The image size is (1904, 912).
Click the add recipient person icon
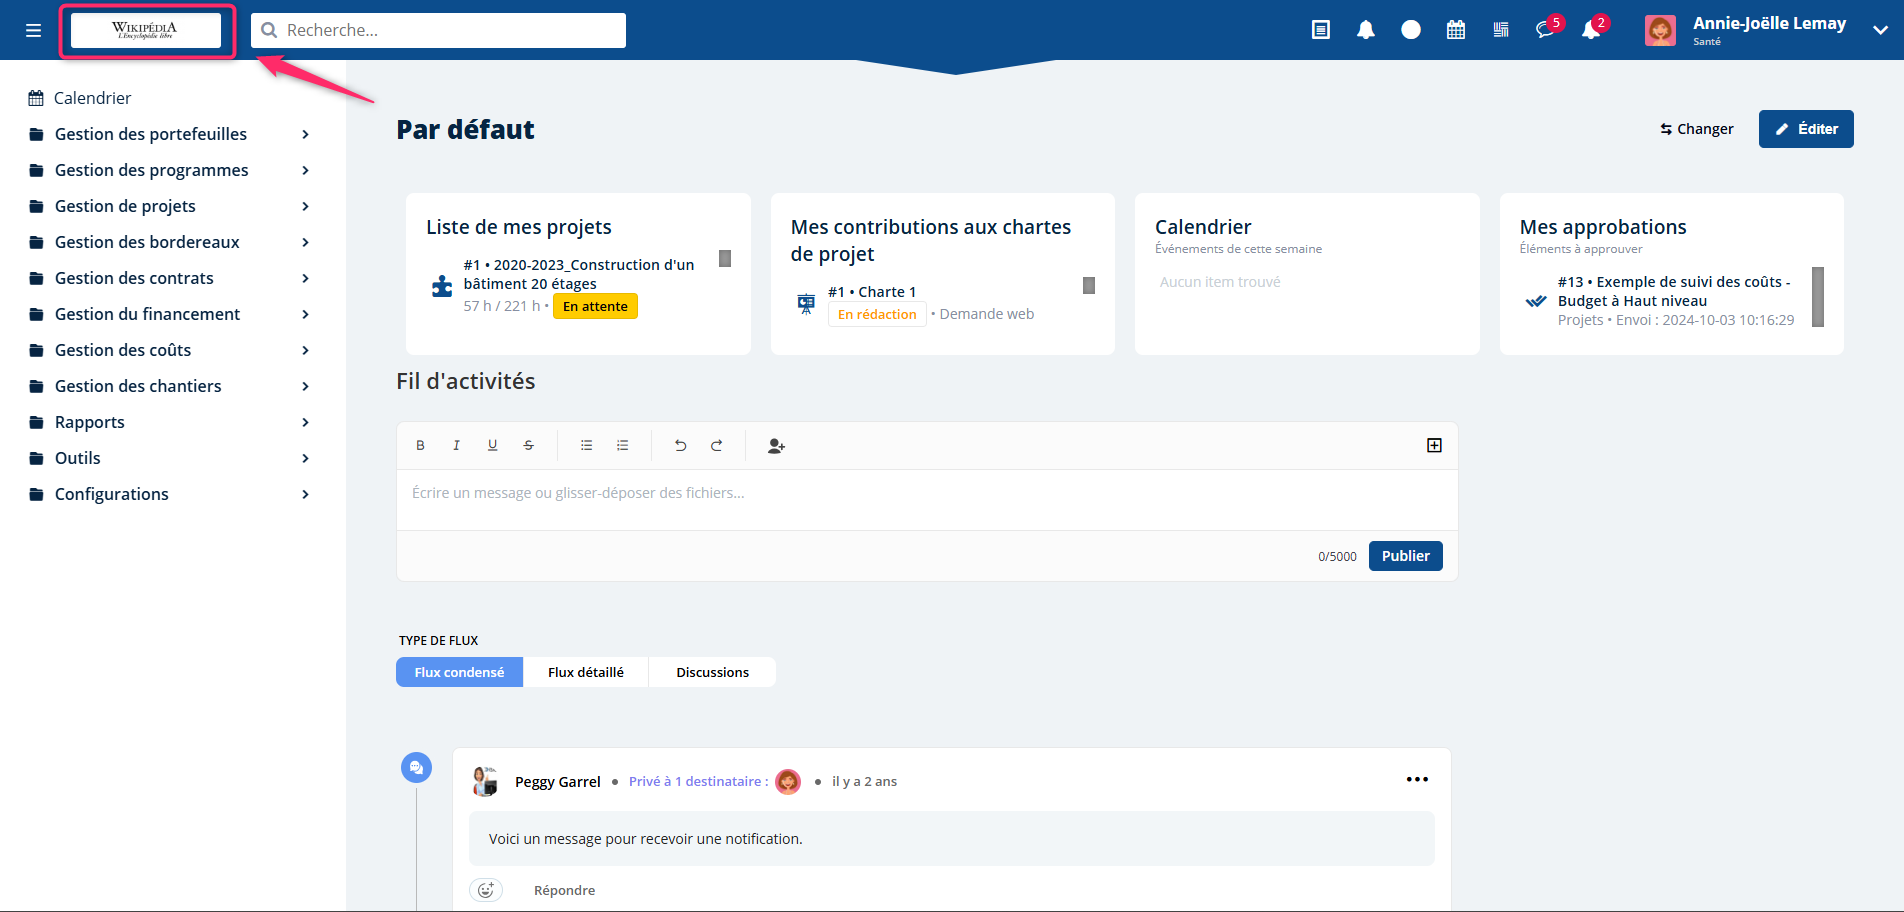776,446
